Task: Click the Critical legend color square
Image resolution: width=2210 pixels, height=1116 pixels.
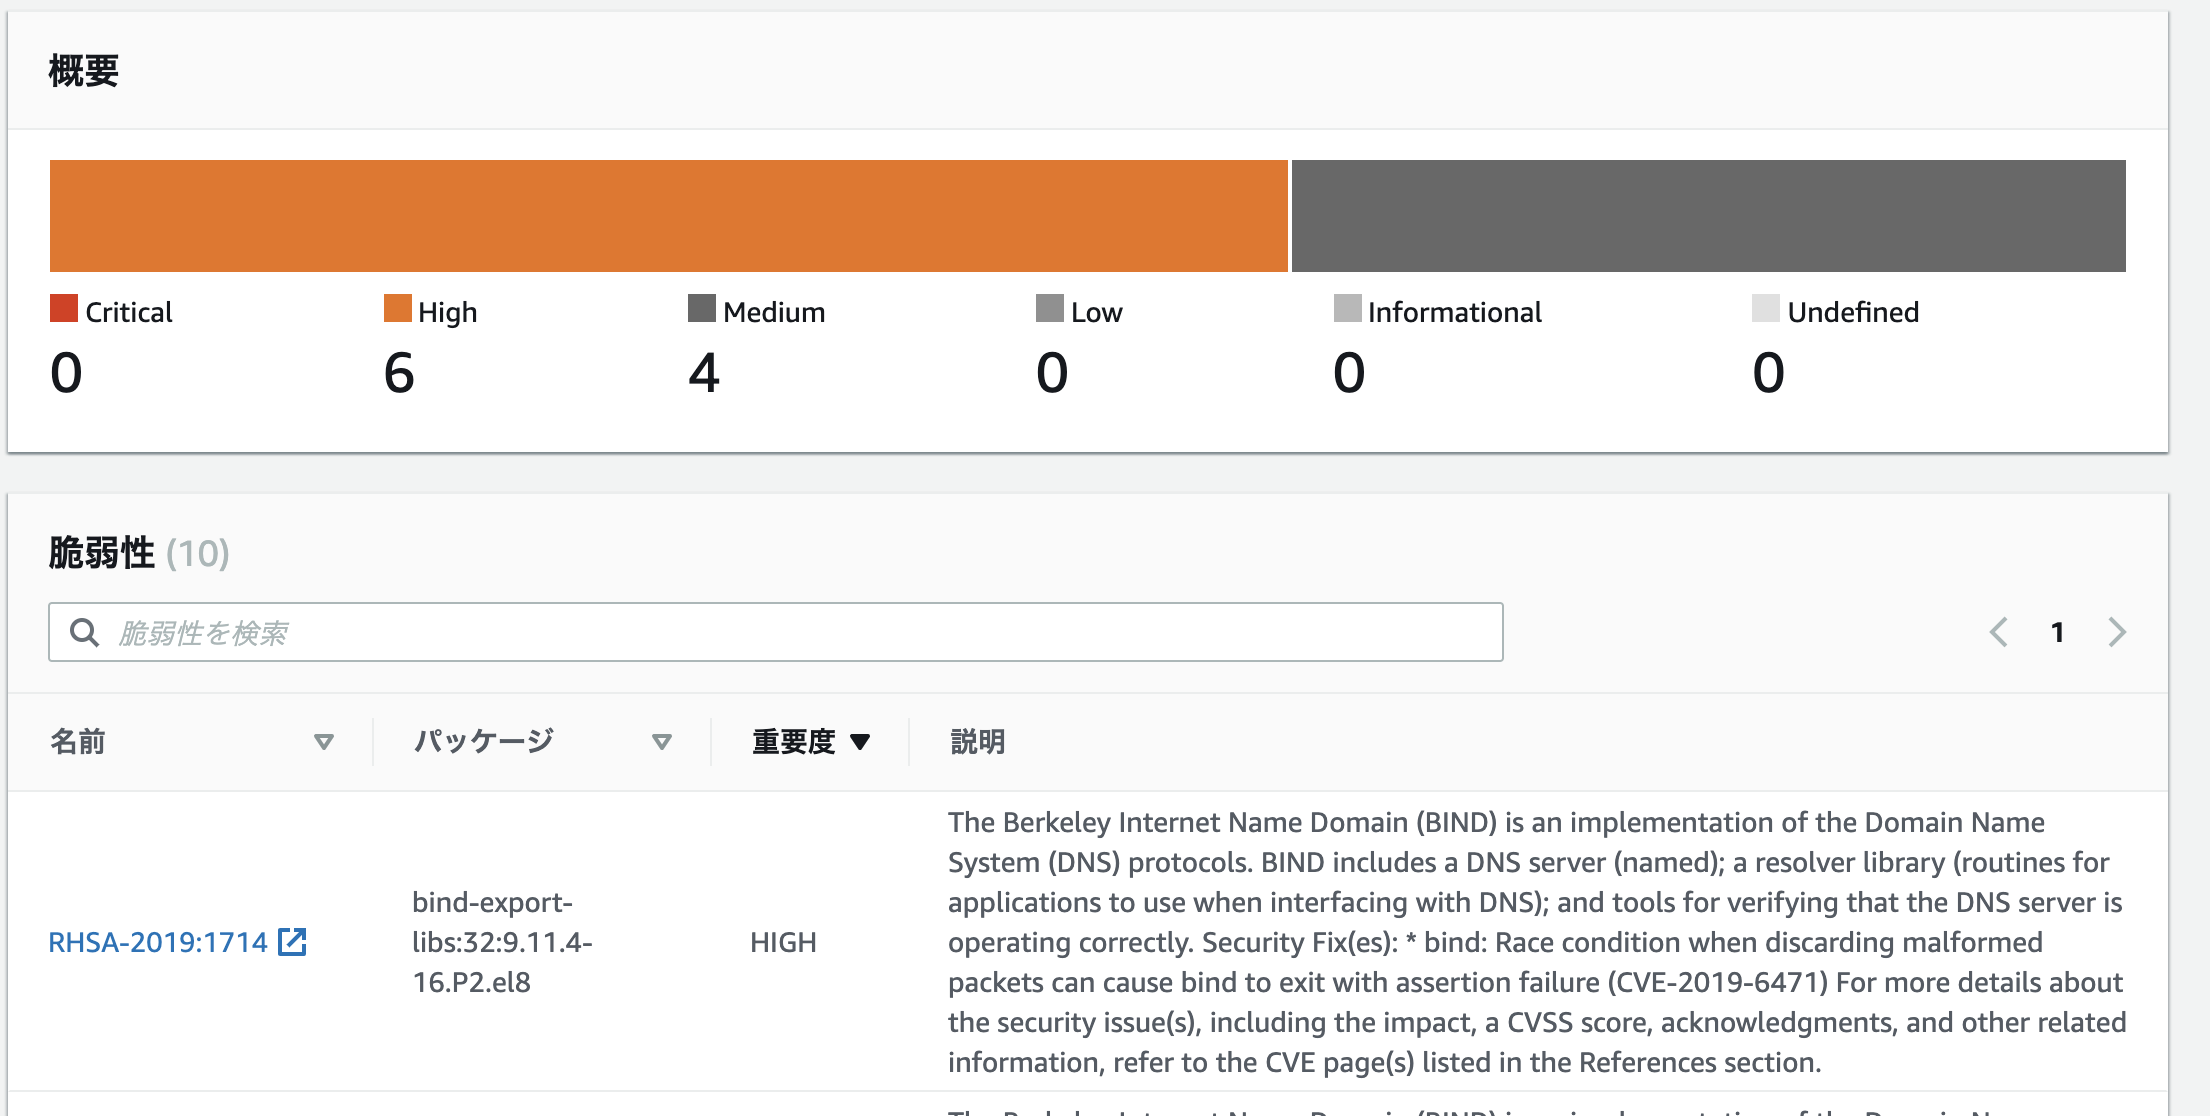Action: click(64, 308)
